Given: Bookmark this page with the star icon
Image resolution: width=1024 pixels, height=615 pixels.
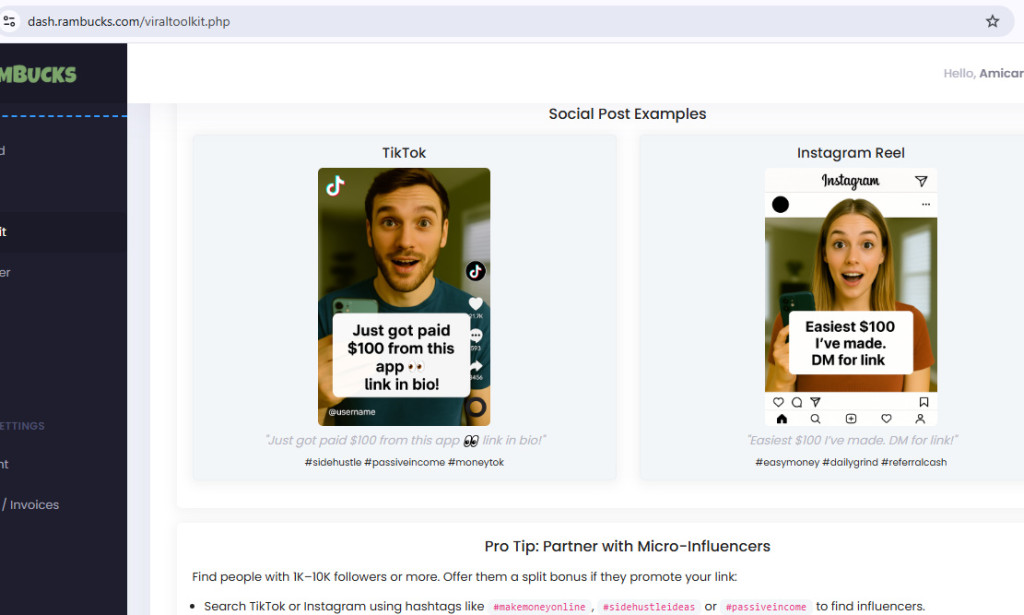Looking at the screenshot, I should click(992, 21).
